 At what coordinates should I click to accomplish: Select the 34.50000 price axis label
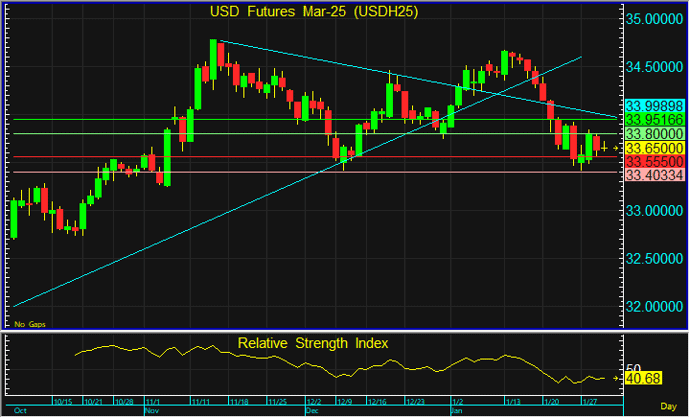point(656,67)
